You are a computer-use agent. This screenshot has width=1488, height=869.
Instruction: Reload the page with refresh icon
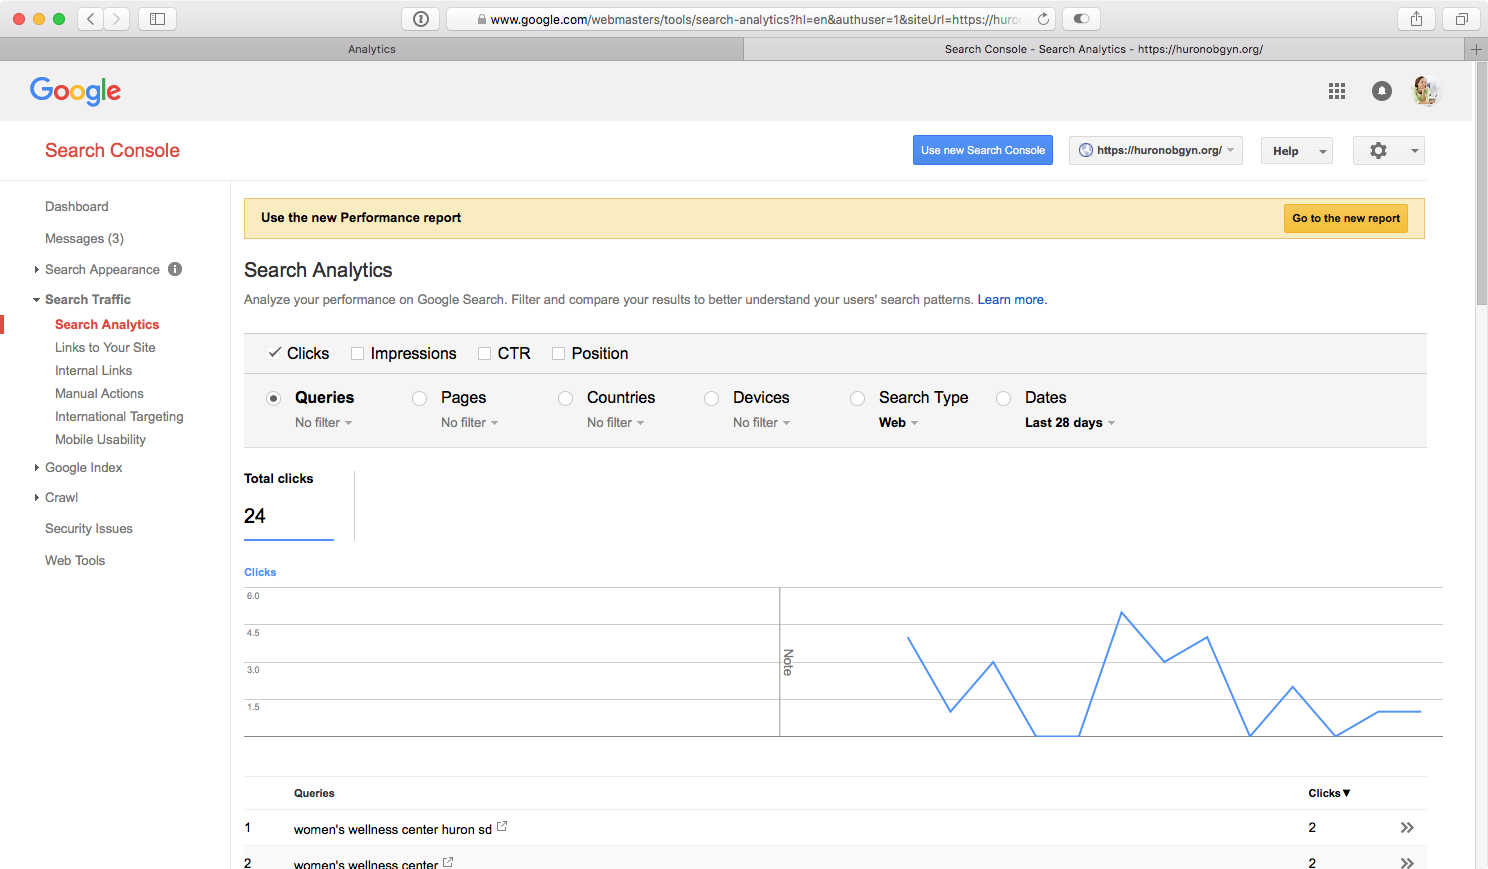click(1043, 19)
